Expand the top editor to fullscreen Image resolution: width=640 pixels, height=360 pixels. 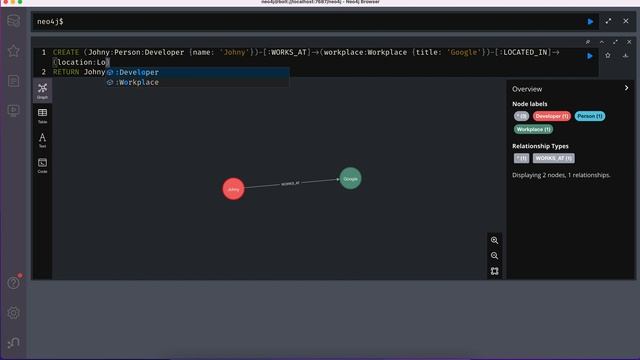[x=609, y=21]
